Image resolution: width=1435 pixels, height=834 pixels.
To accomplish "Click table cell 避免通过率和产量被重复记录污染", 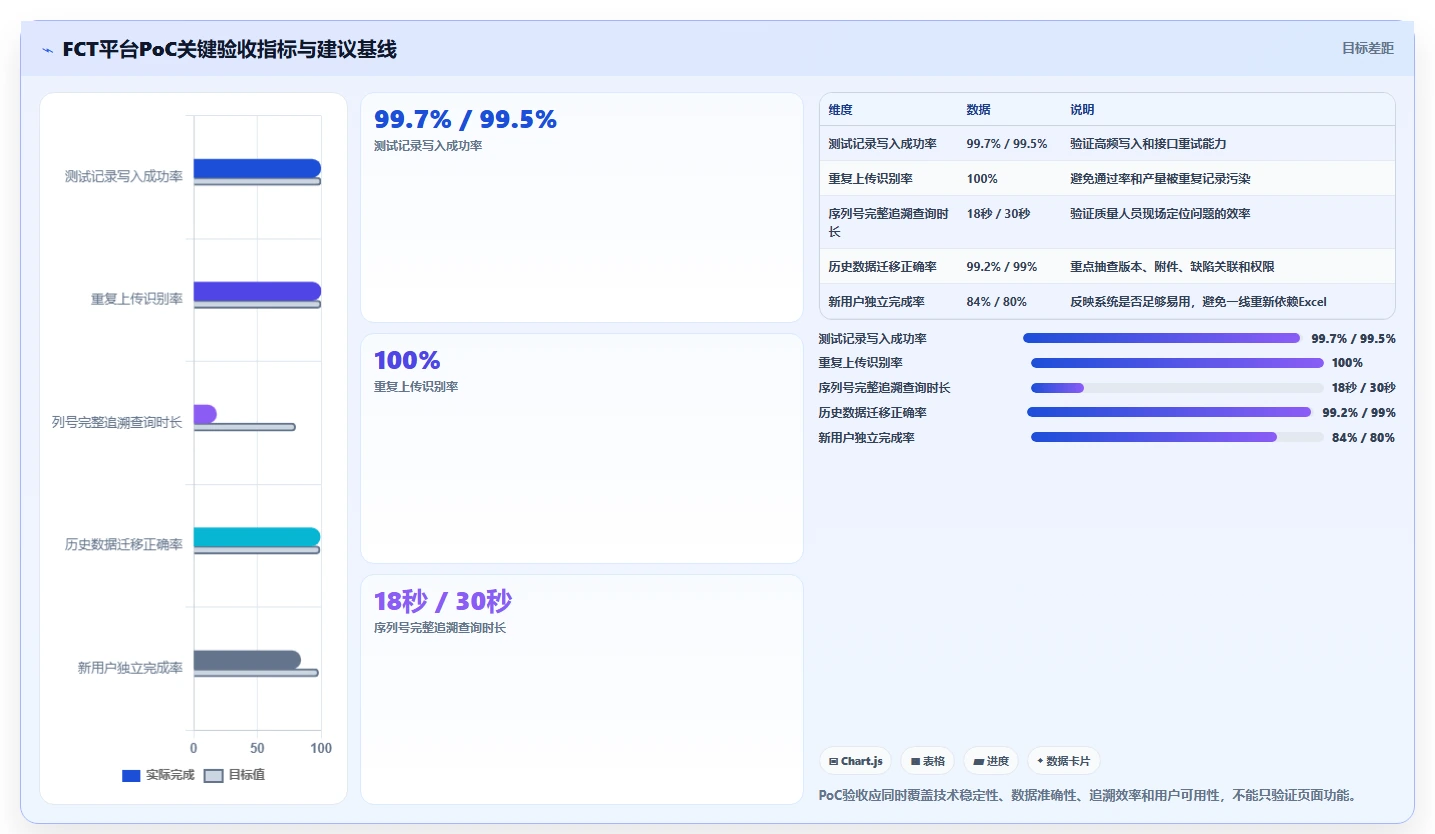I will coord(1161,179).
